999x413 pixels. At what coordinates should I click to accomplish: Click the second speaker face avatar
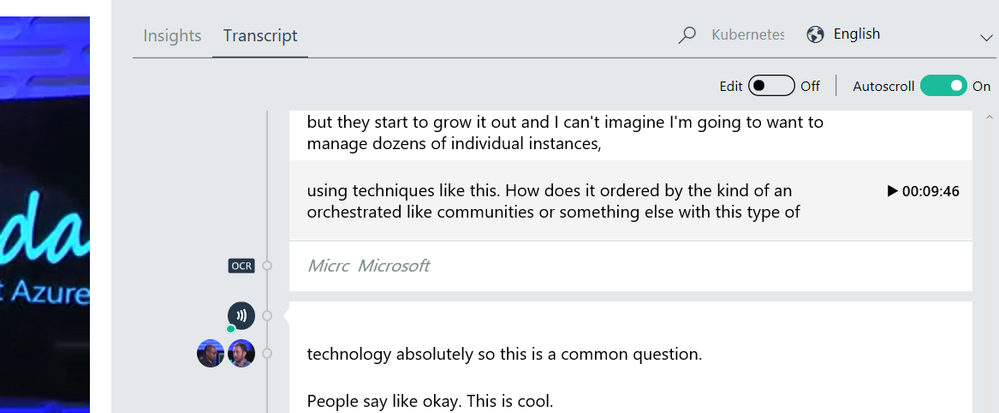coord(241,353)
